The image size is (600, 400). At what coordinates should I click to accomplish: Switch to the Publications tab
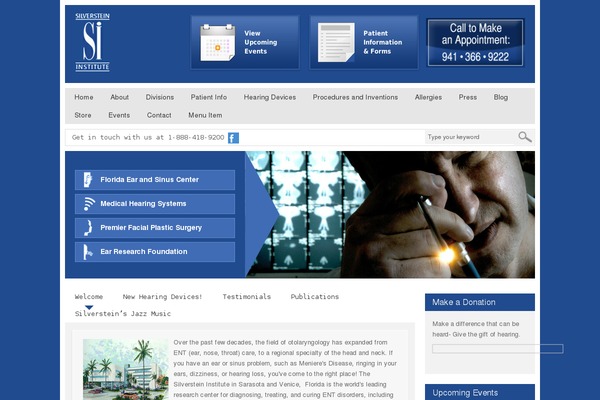pos(315,297)
